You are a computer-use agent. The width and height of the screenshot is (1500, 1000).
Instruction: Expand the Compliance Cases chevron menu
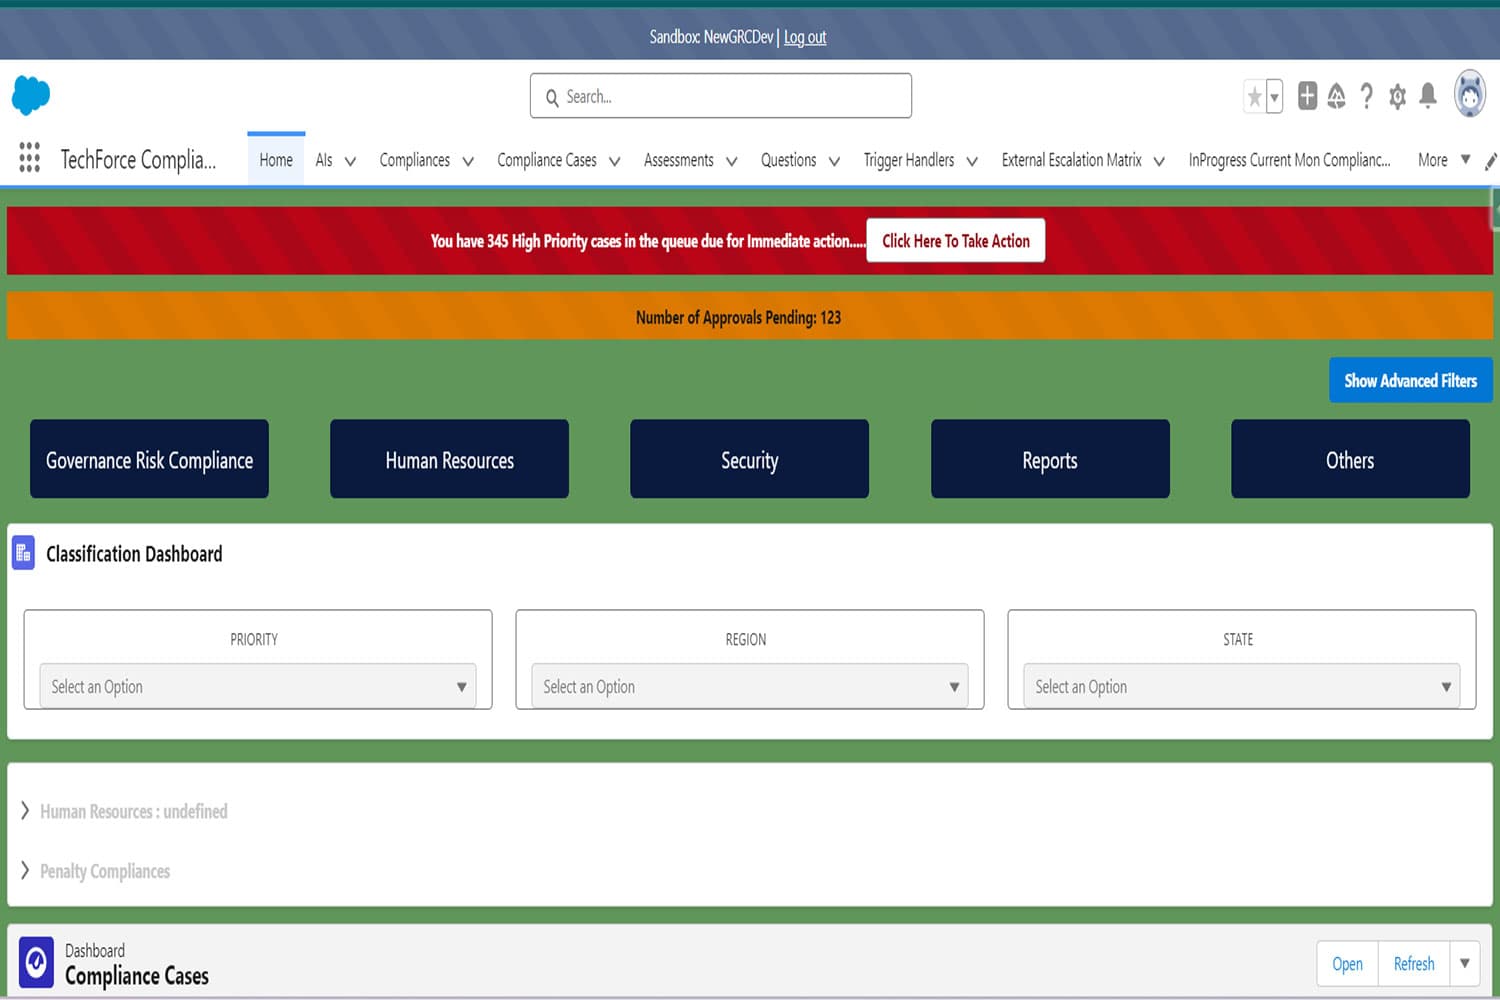click(x=615, y=161)
